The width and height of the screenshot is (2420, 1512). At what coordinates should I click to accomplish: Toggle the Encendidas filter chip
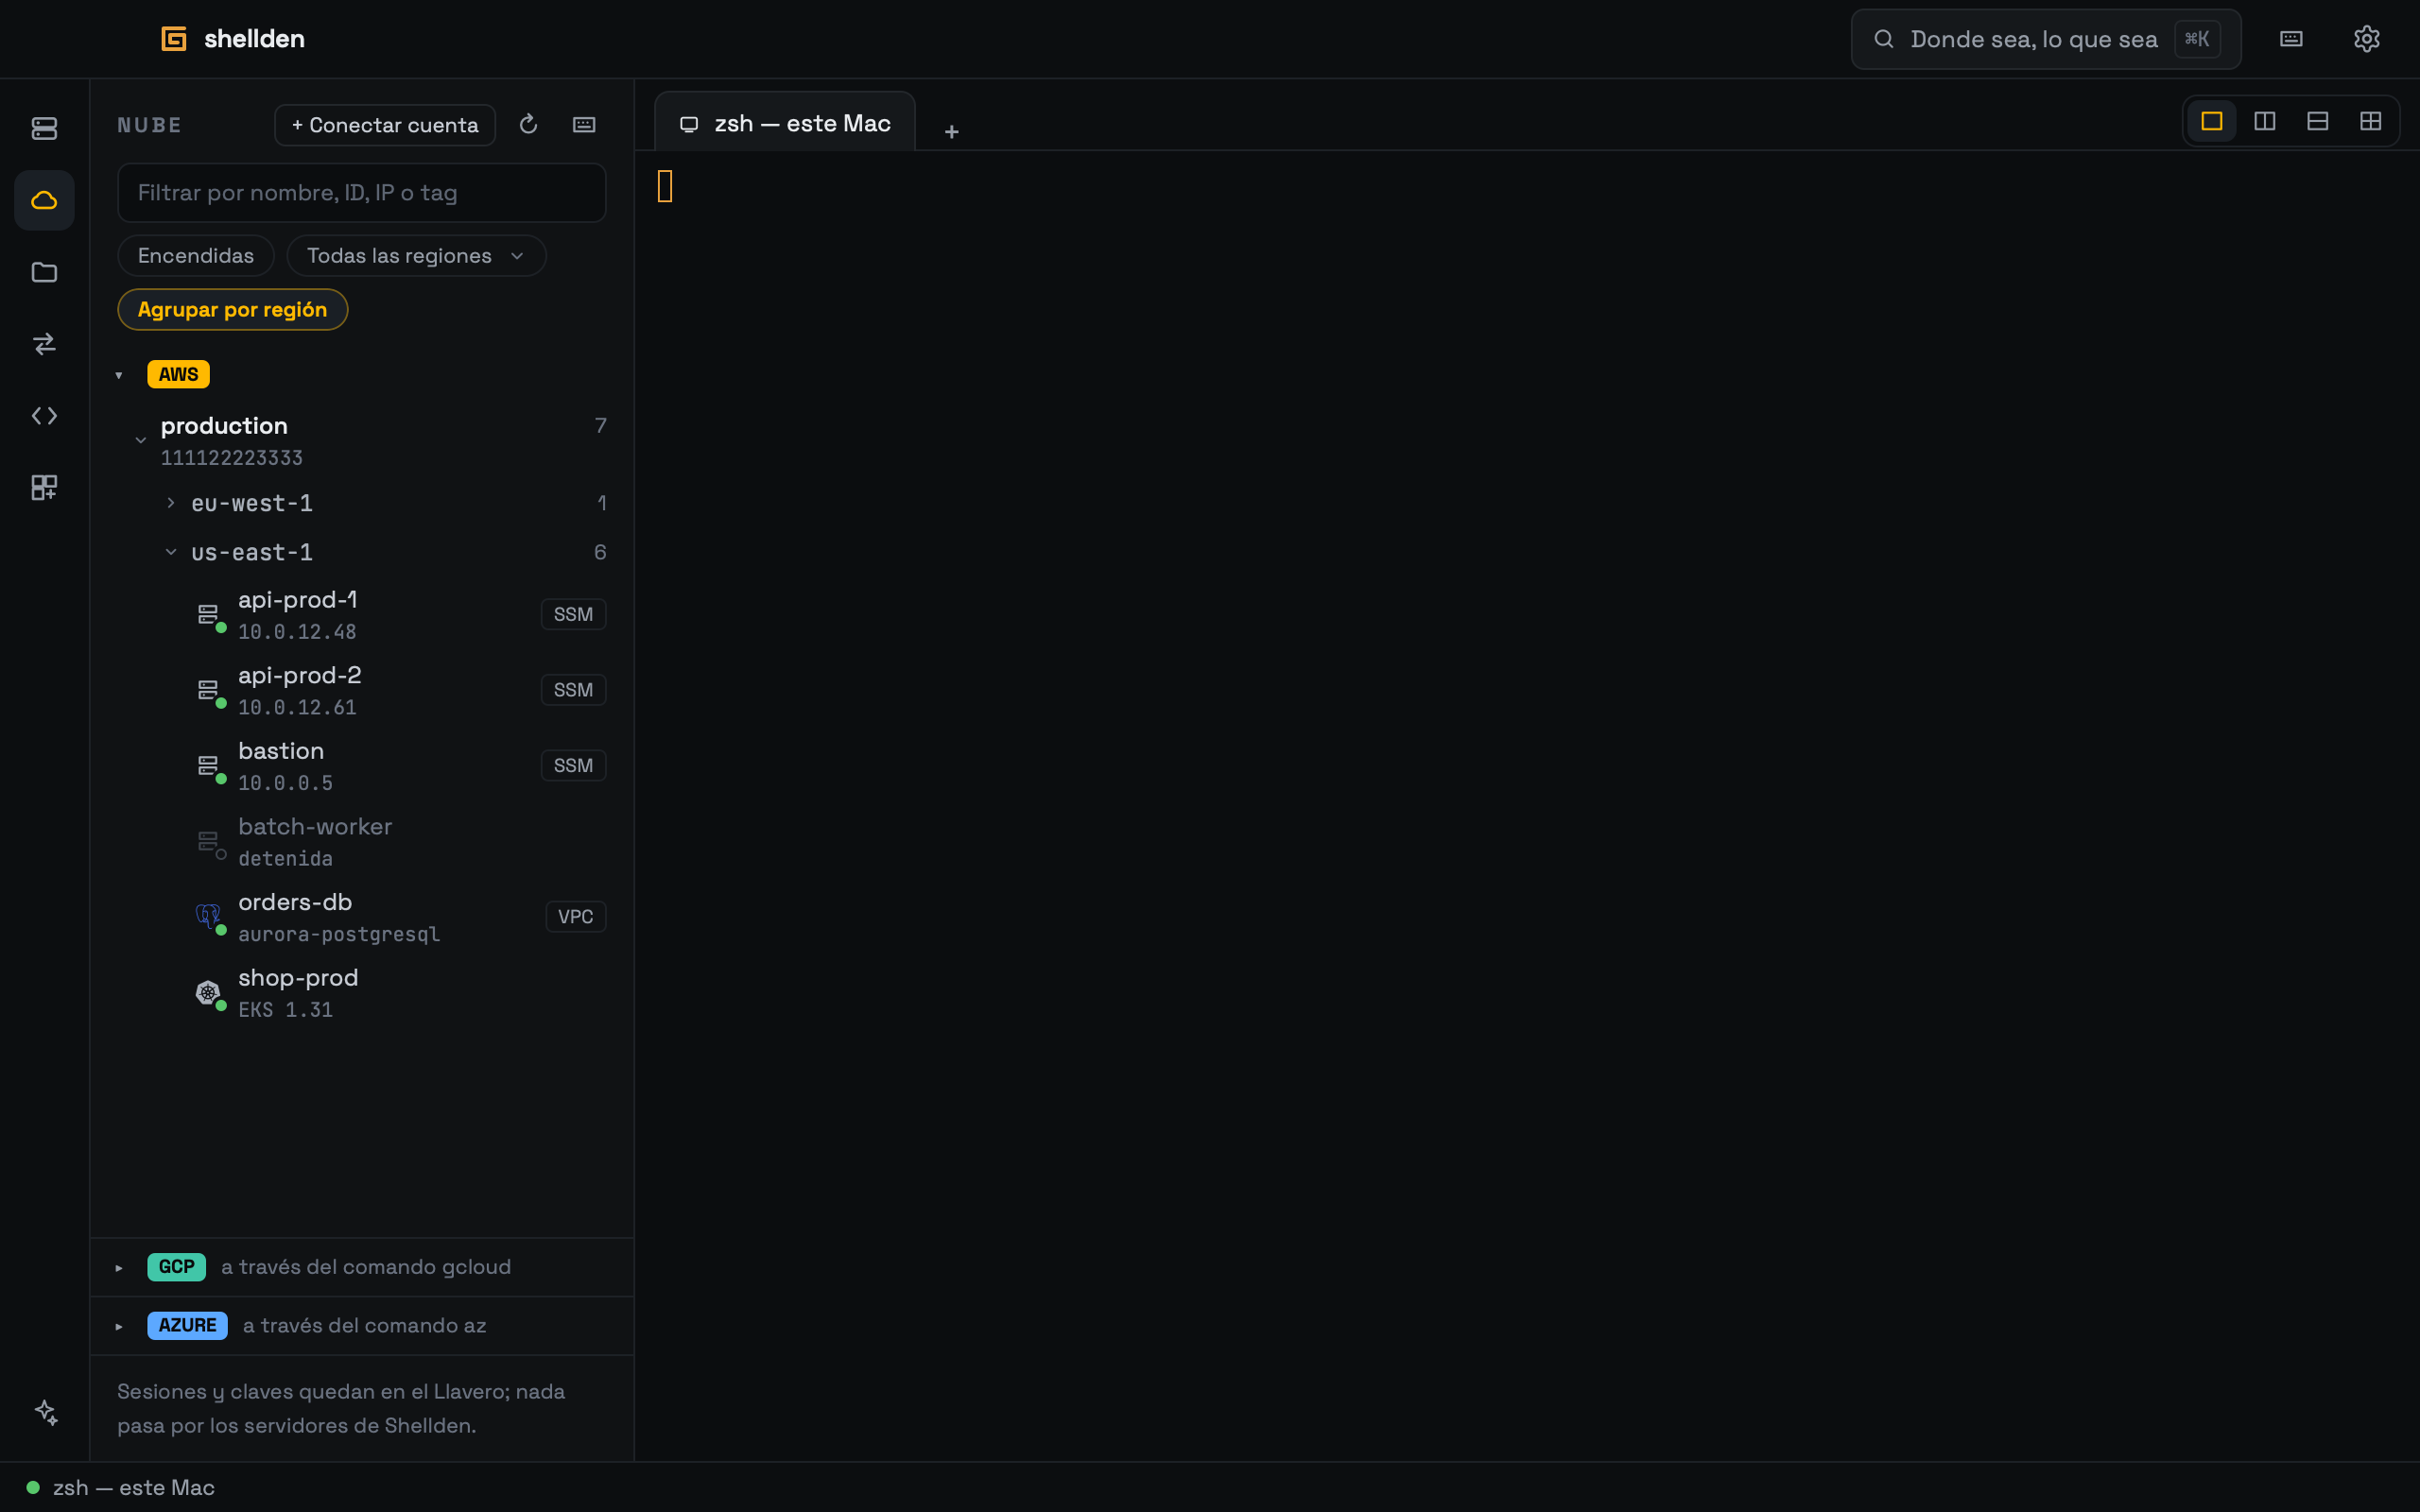(196, 256)
